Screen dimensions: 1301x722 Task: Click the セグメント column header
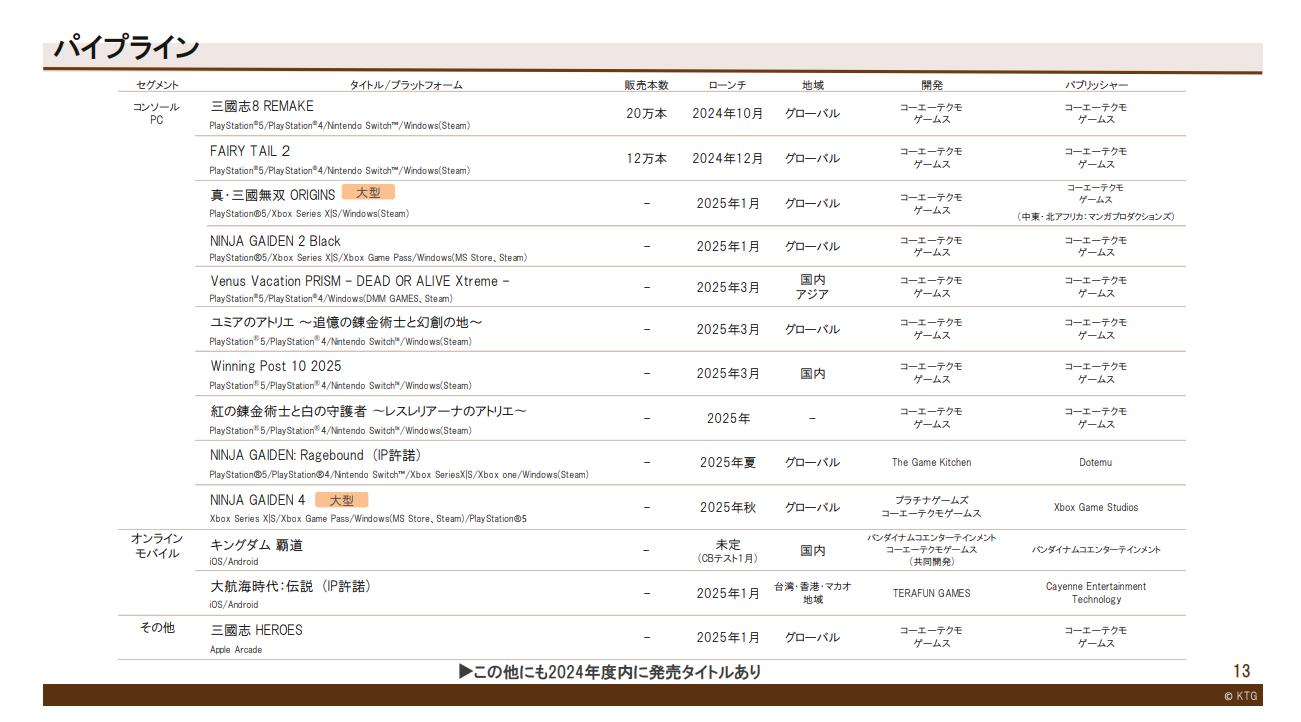pyautogui.click(x=157, y=85)
